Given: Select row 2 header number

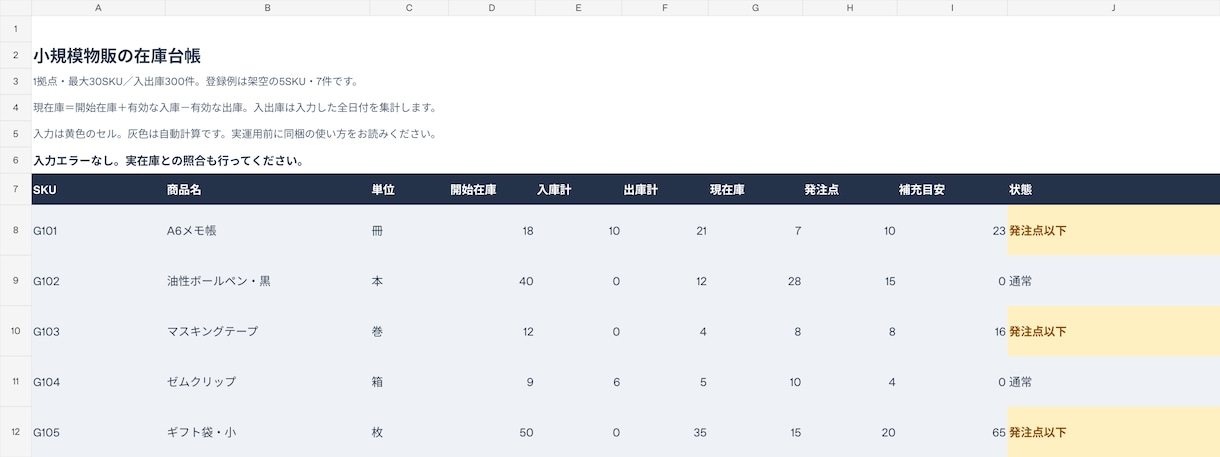Looking at the screenshot, I should 16,55.
